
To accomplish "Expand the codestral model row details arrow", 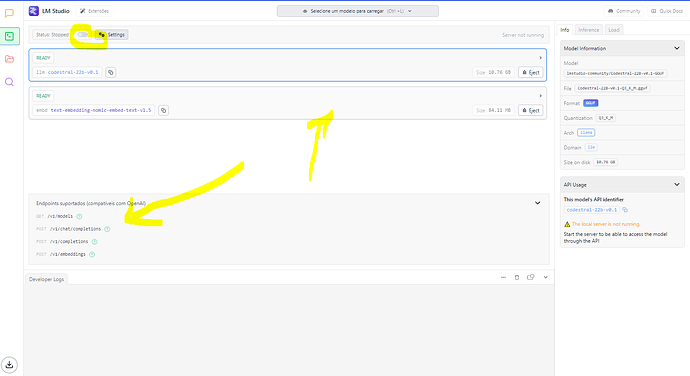I will click(540, 58).
